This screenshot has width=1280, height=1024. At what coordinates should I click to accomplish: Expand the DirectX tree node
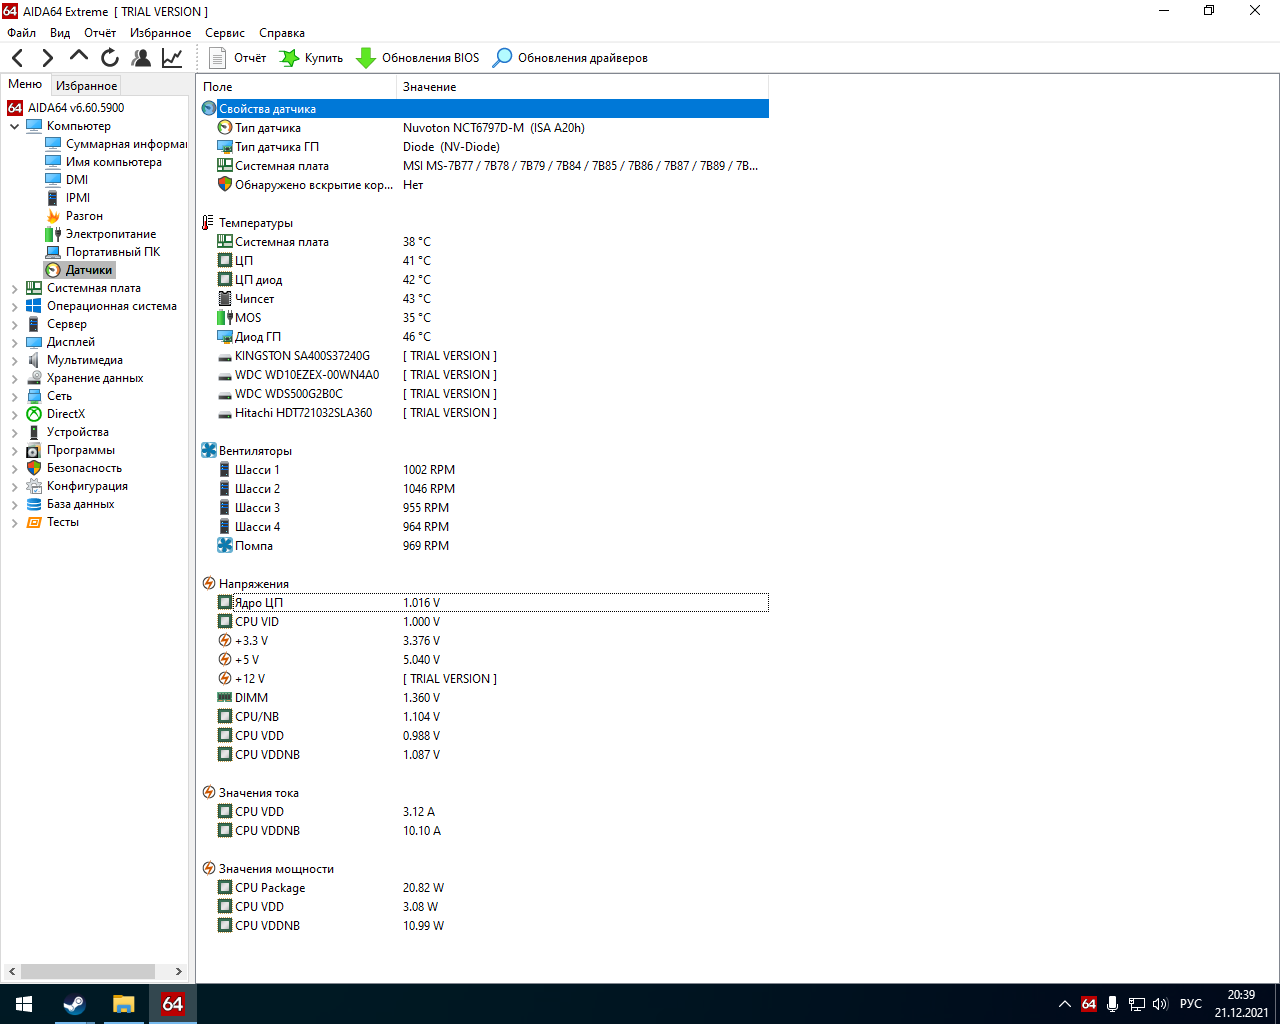point(14,415)
